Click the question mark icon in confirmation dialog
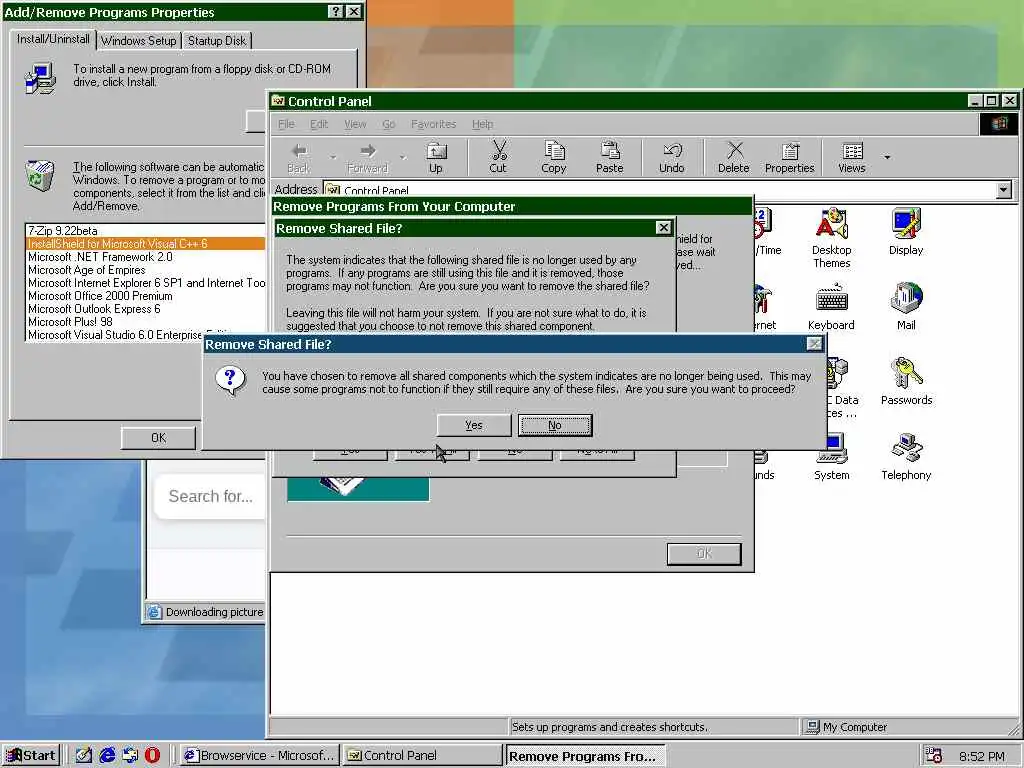 coord(231,380)
